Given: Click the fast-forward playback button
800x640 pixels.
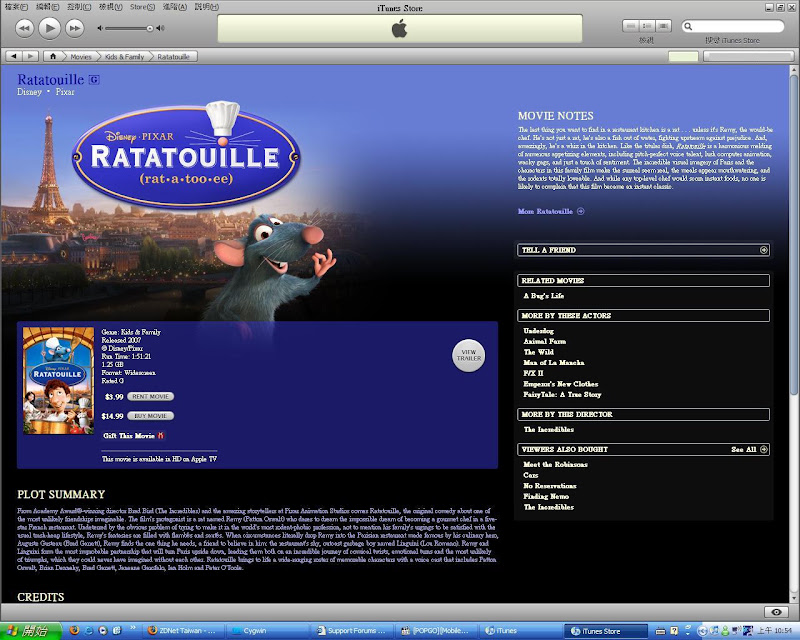Looking at the screenshot, I should [x=74, y=28].
